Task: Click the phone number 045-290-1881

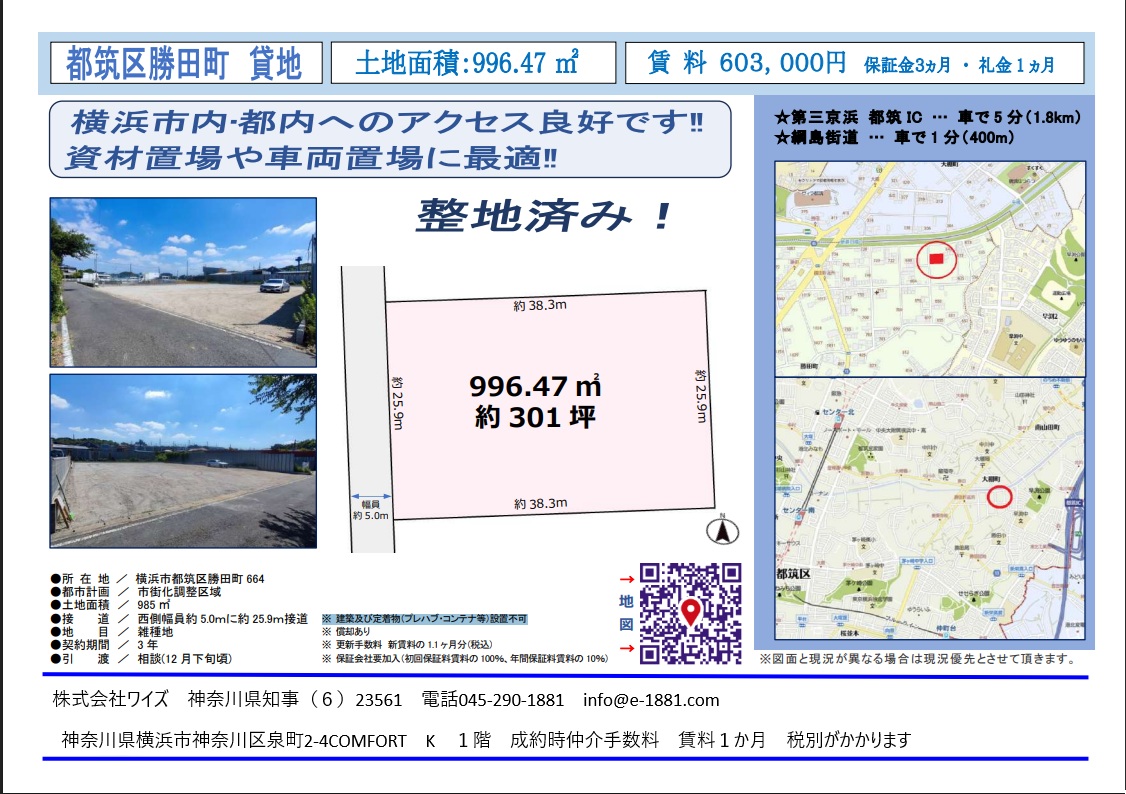Action: [493, 700]
